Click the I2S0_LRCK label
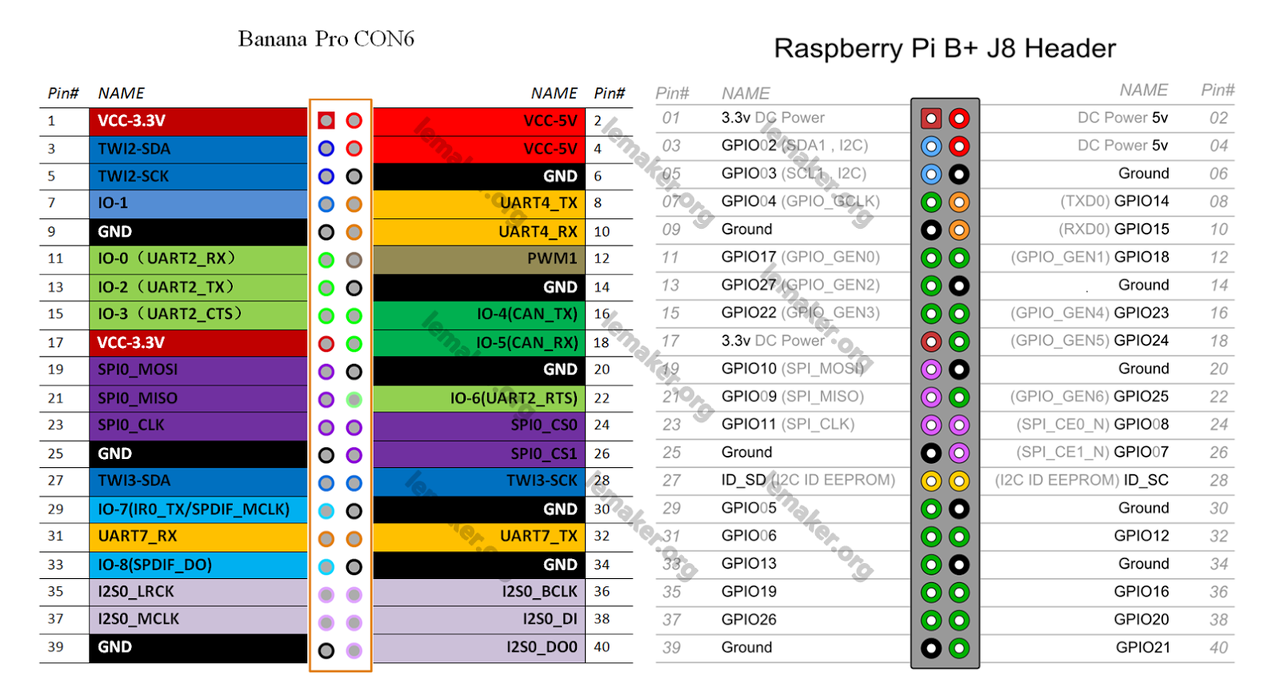The image size is (1280, 691). point(136,591)
